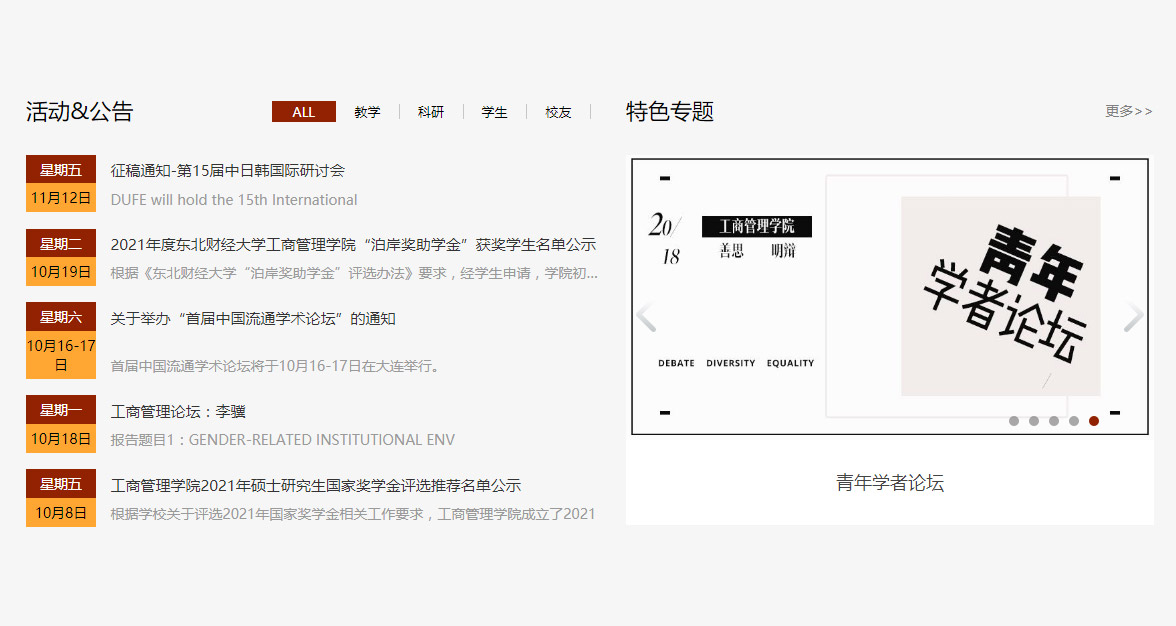Switch to the 学生 tab

(494, 112)
